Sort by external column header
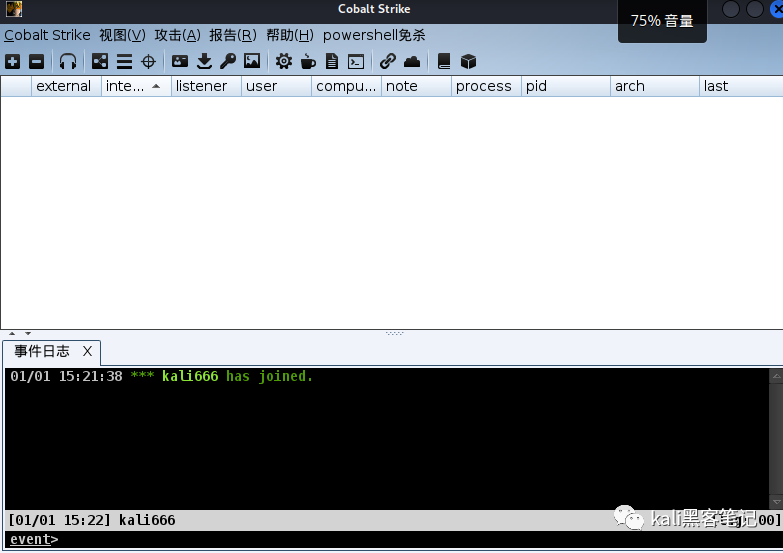 click(66, 86)
